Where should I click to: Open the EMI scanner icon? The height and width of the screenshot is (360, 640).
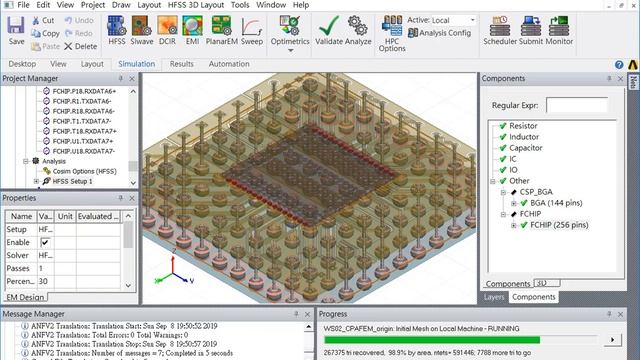pyautogui.click(x=192, y=26)
